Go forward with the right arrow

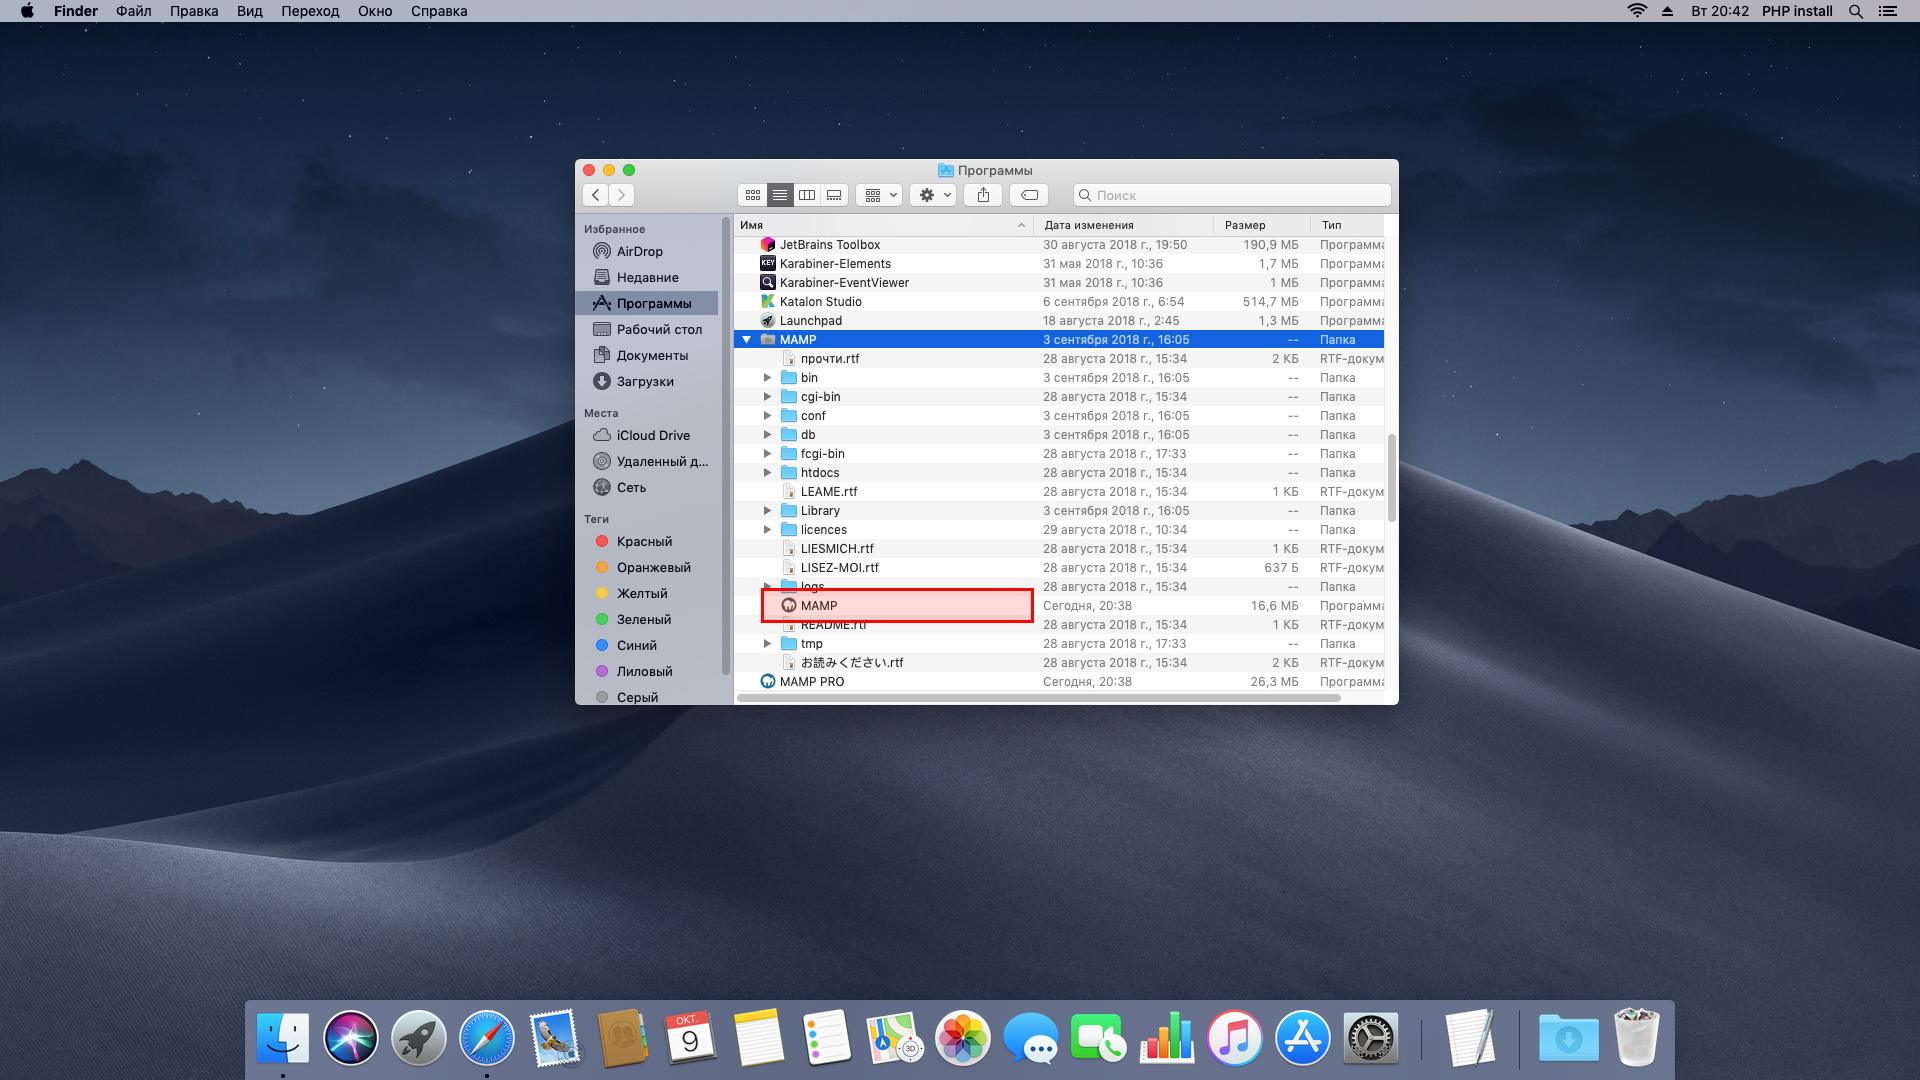coord(622,195)
